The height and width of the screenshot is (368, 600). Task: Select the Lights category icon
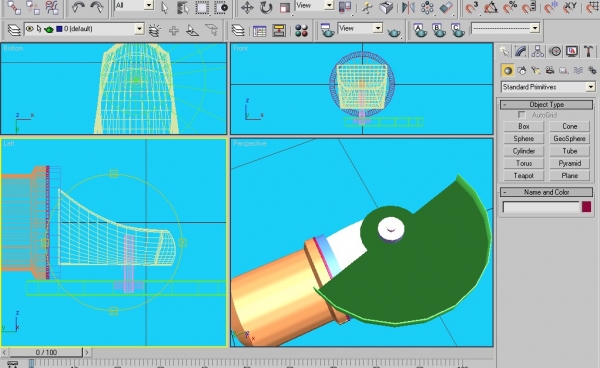coord(536,70)
